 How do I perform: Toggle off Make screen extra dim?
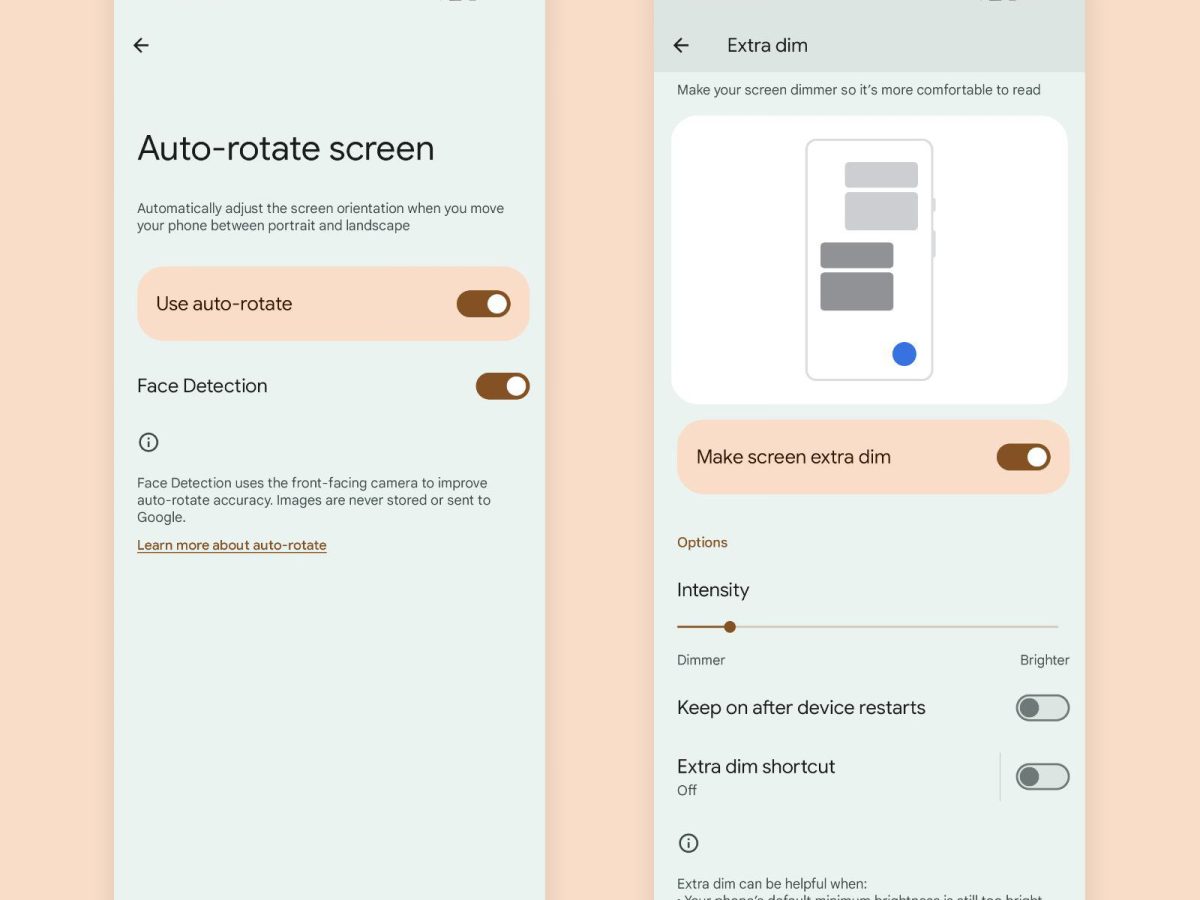pyautogui.click(x=1023, y=457)
